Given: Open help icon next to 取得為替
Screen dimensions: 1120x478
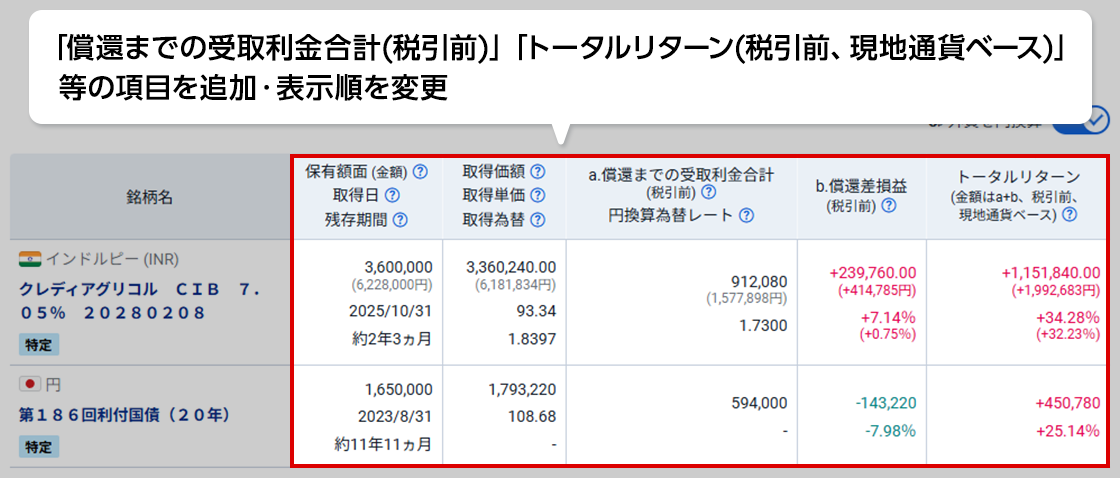Looking at the screenshot, I should point(538,219).
